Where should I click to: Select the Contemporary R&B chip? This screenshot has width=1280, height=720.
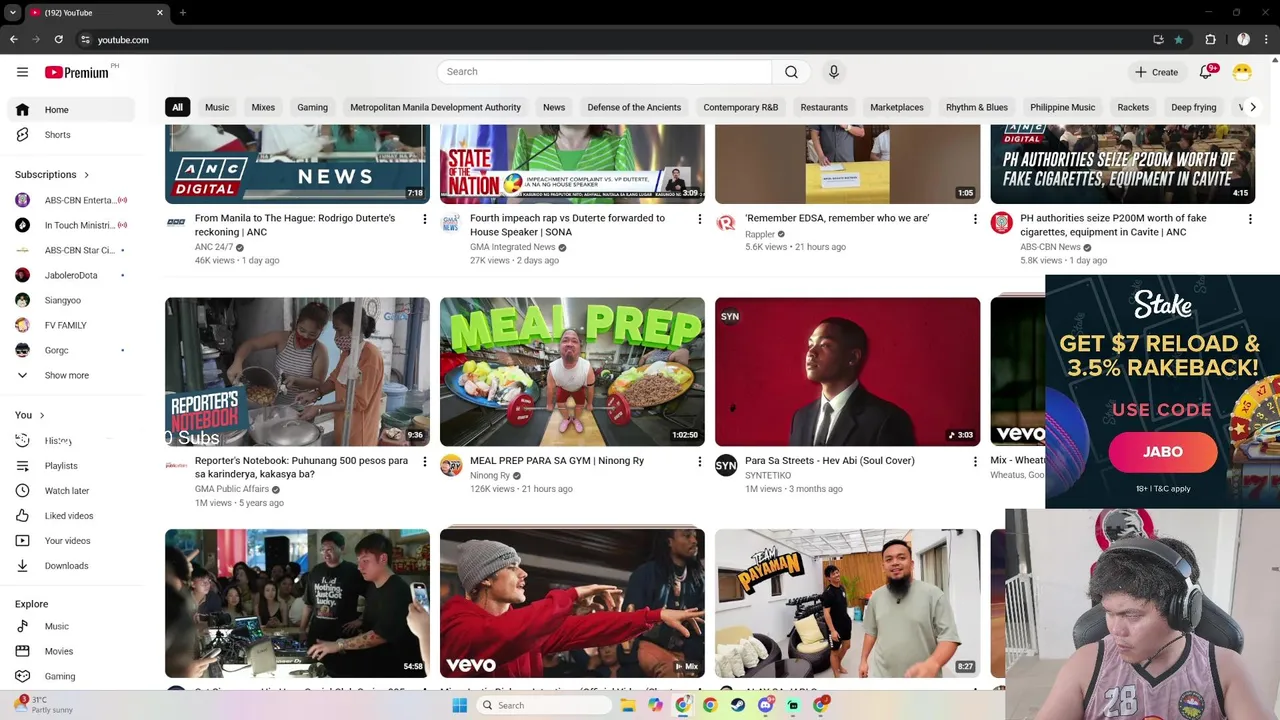pos(741,107)
